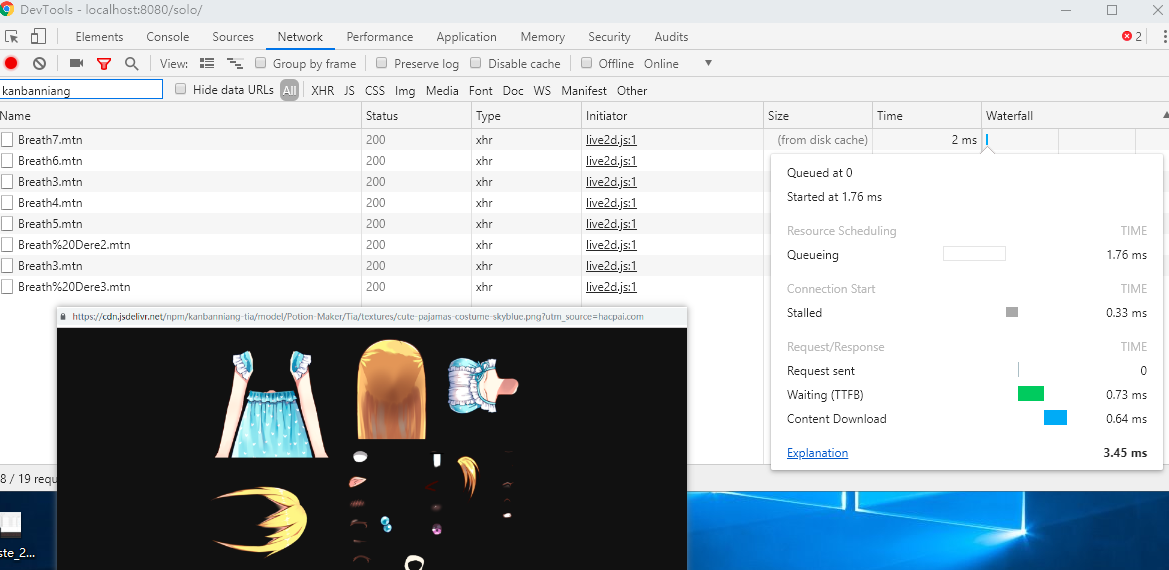Select the Breath%20Dere2.mtn request row
This screenshot has height=570, width=1169.
click(x=74, y=245)
